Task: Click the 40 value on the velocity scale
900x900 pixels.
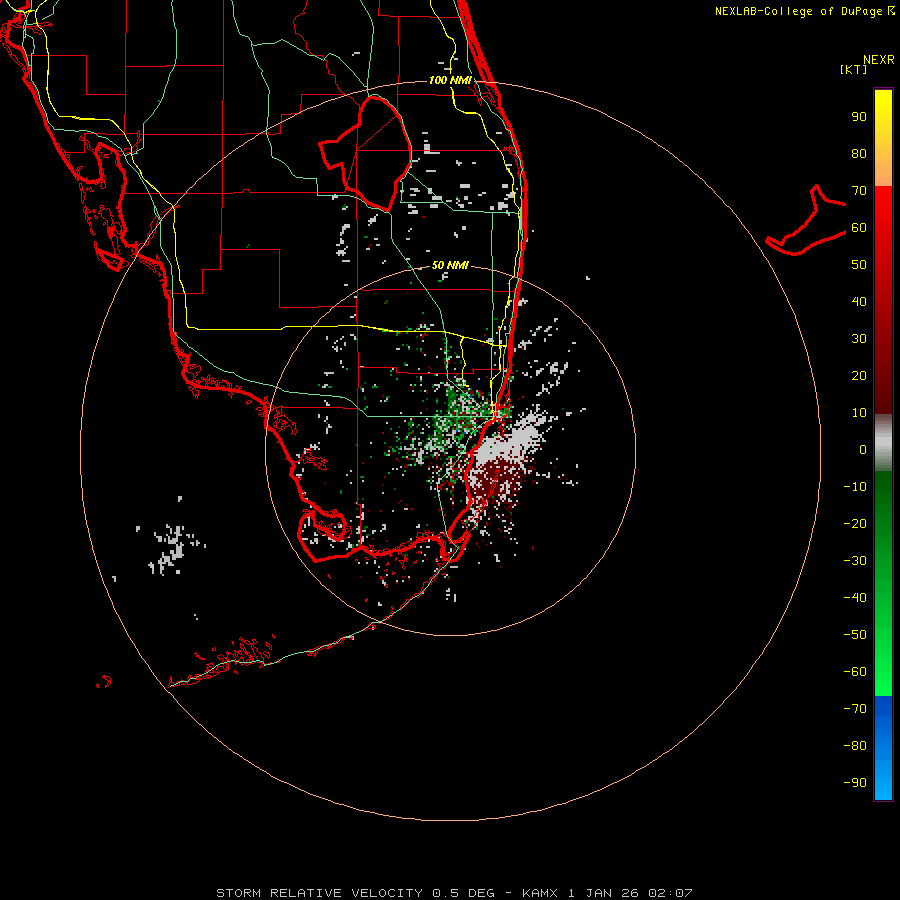Action: click(x=859, y=301)
